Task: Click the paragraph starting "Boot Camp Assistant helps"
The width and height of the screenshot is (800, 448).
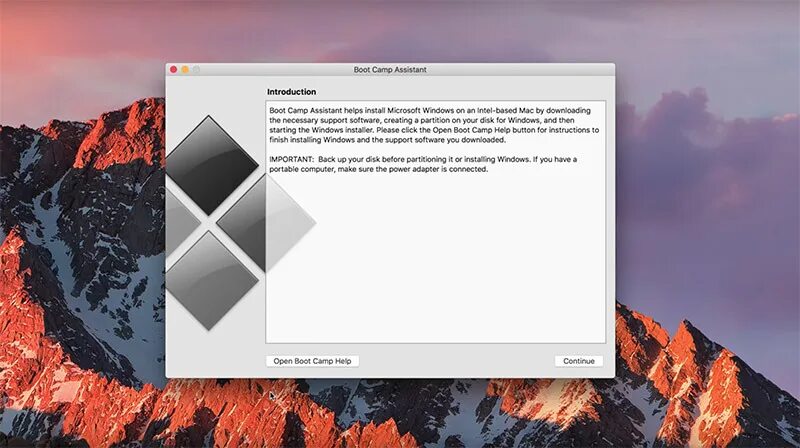Action: tap(434, 125)
